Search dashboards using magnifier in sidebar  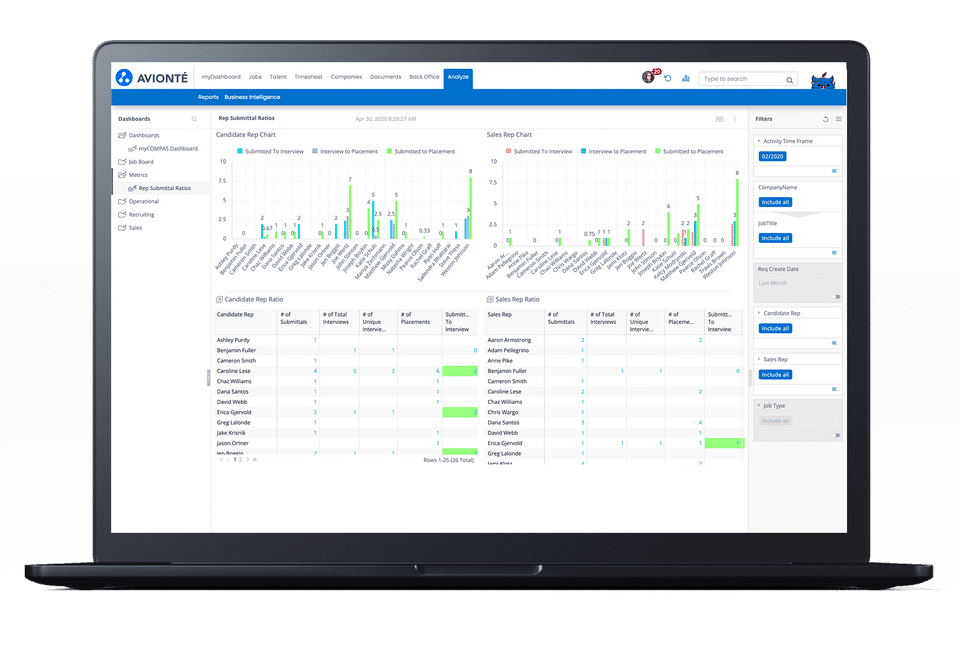[x=194, y=119]
